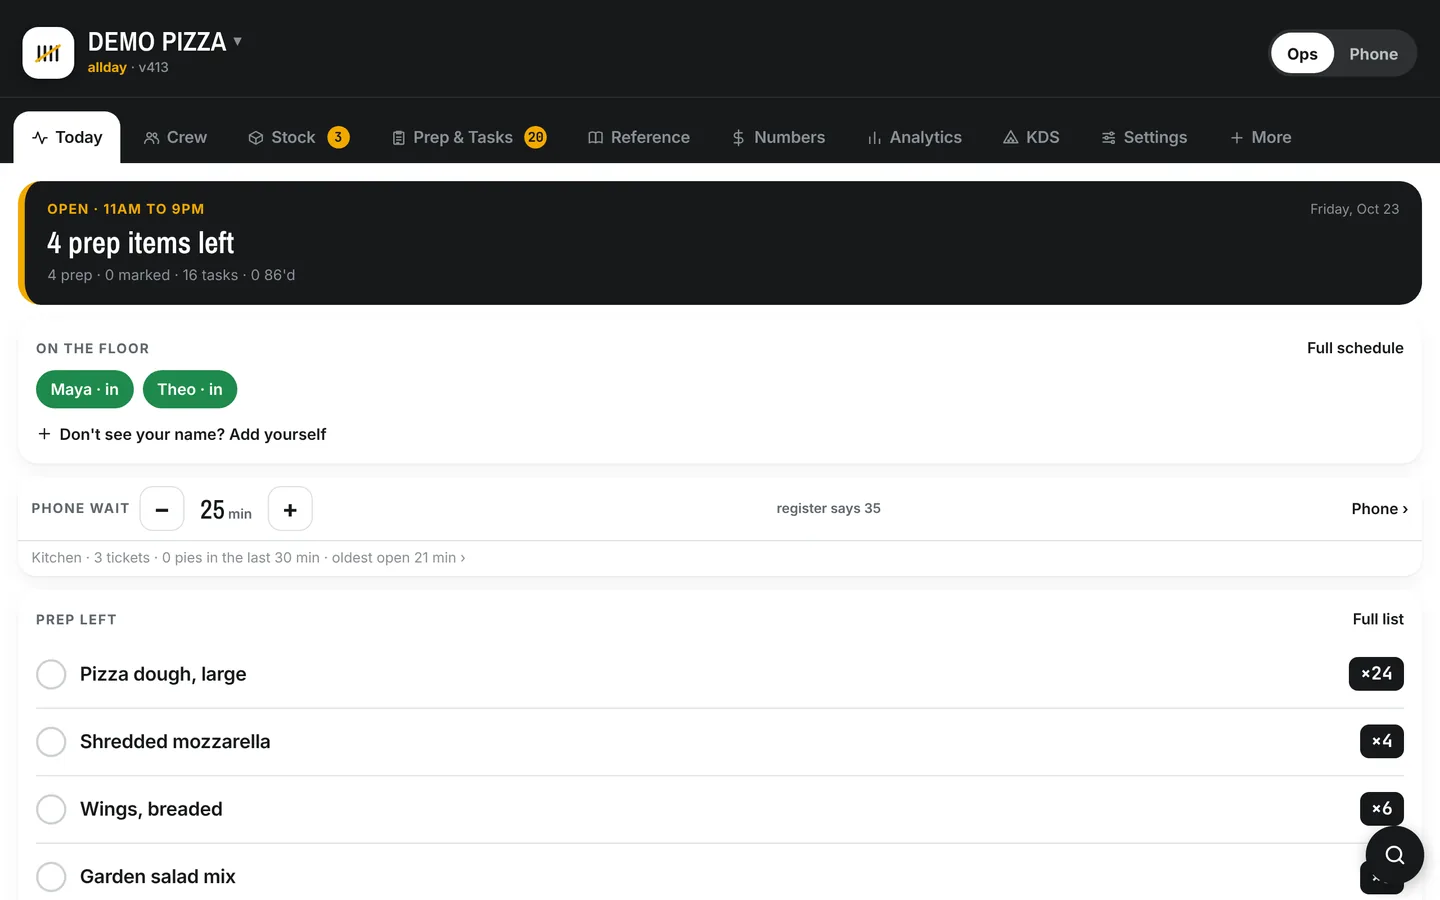
Task: Click the ×6 quantity badge
Action: point(1382,808)
